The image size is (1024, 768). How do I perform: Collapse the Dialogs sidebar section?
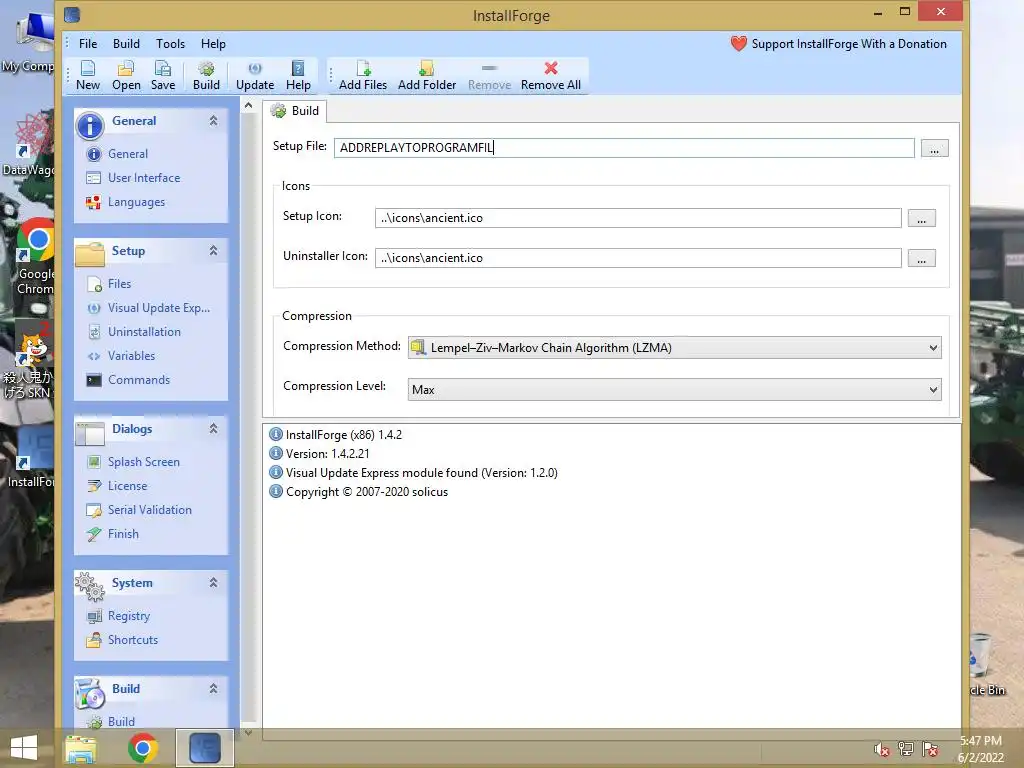click(x=213, y=428)
